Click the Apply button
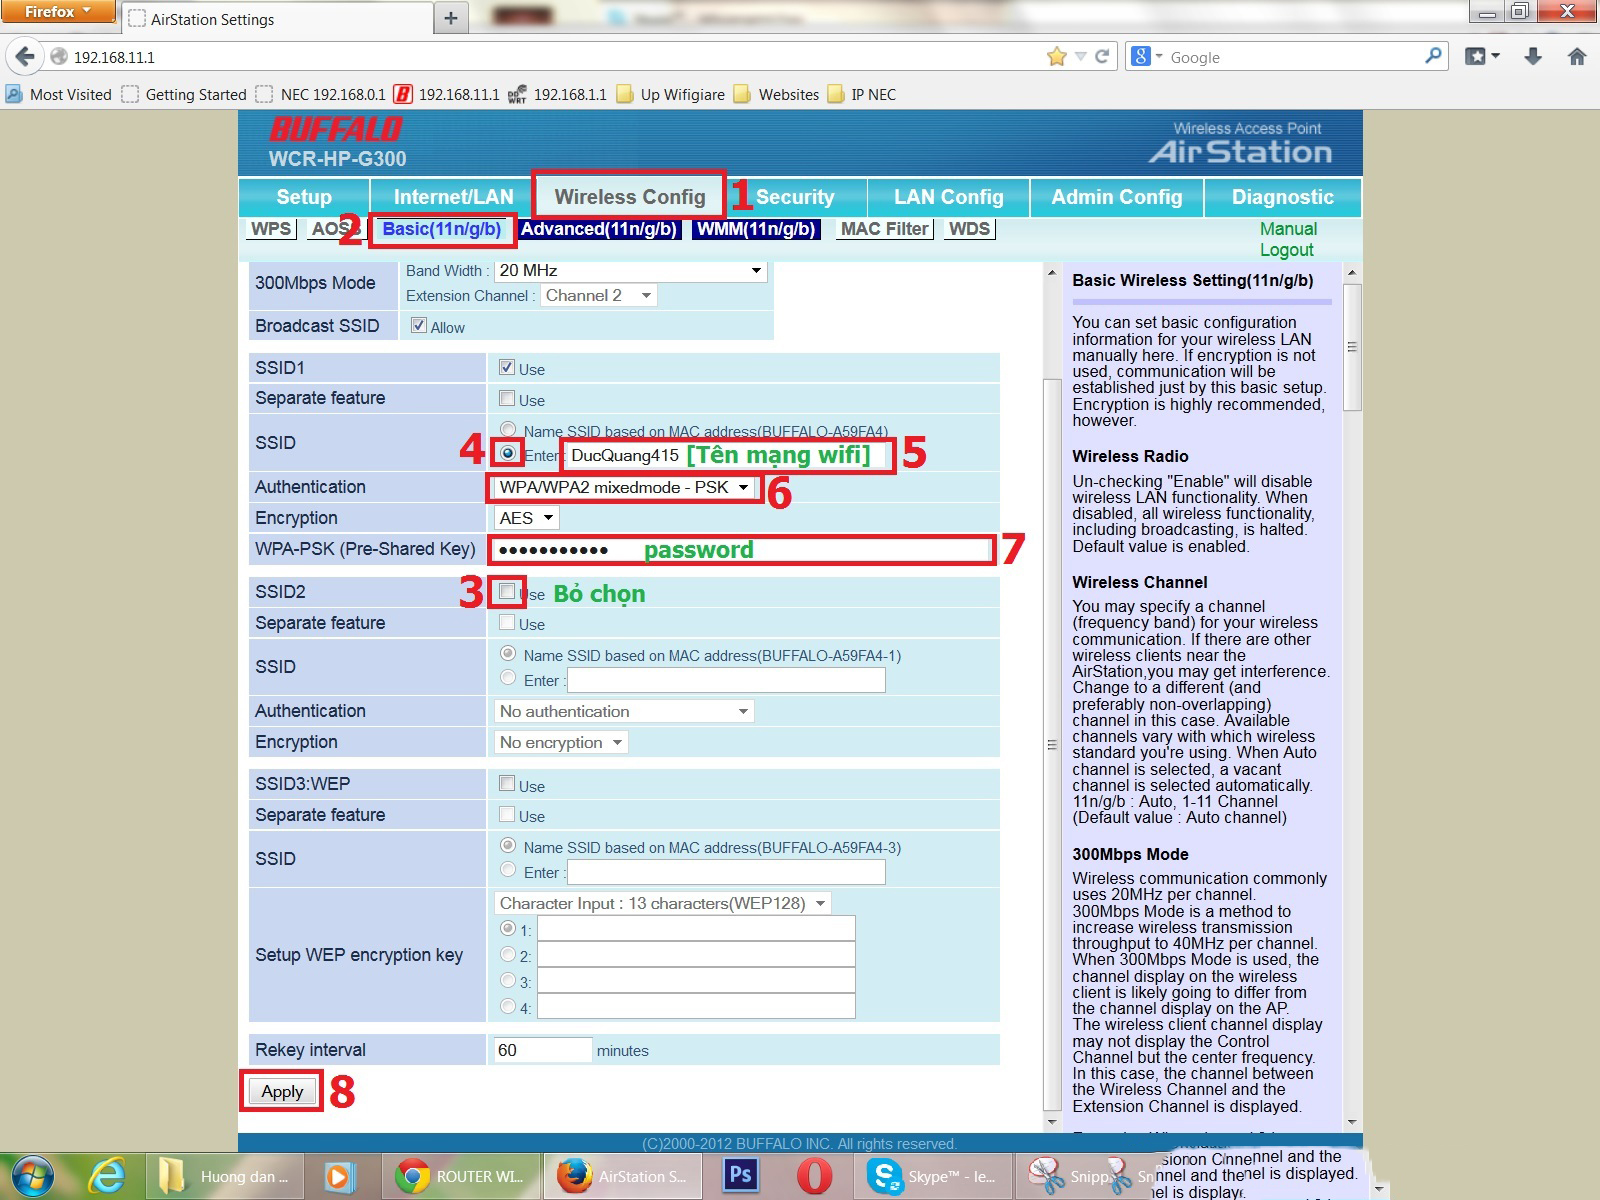 [282, 1092]
